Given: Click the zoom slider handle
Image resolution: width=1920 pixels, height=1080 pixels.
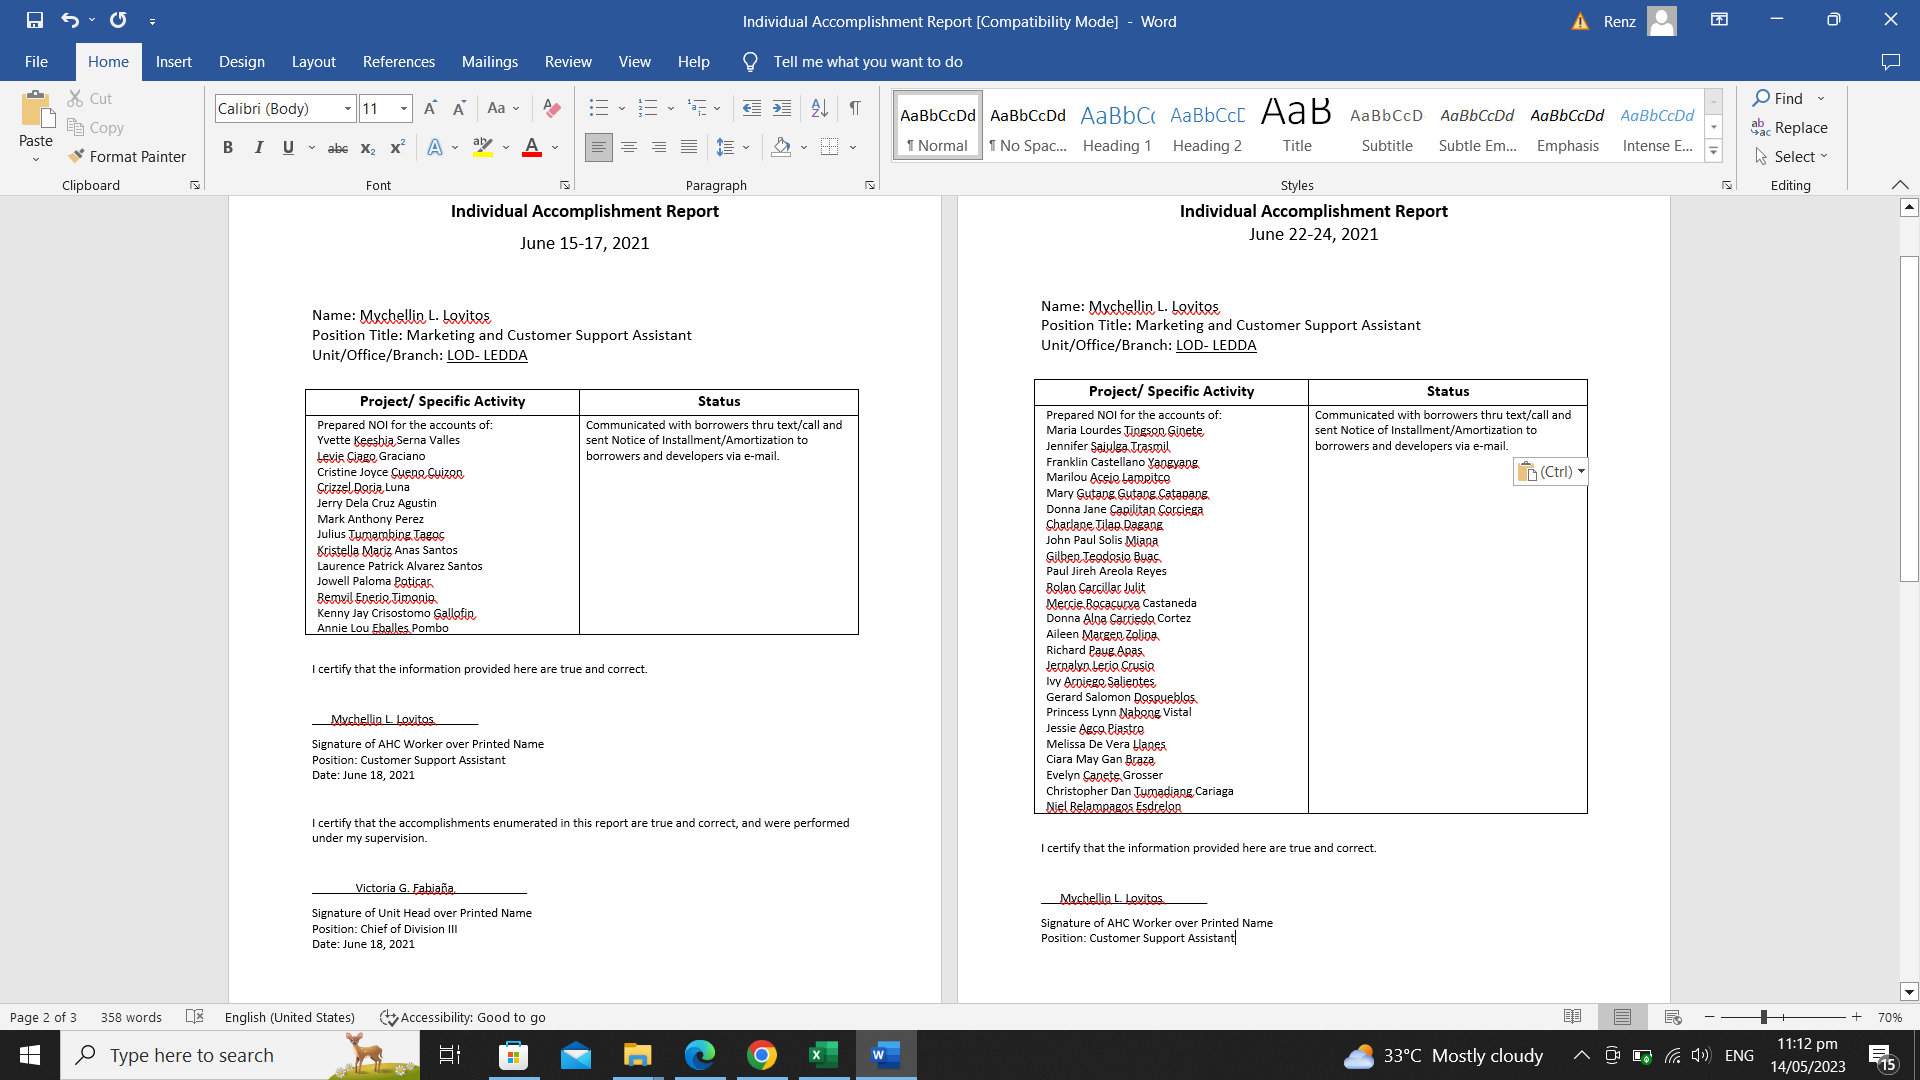Looking at the screenshot, I should (x=1764, y=1017).
